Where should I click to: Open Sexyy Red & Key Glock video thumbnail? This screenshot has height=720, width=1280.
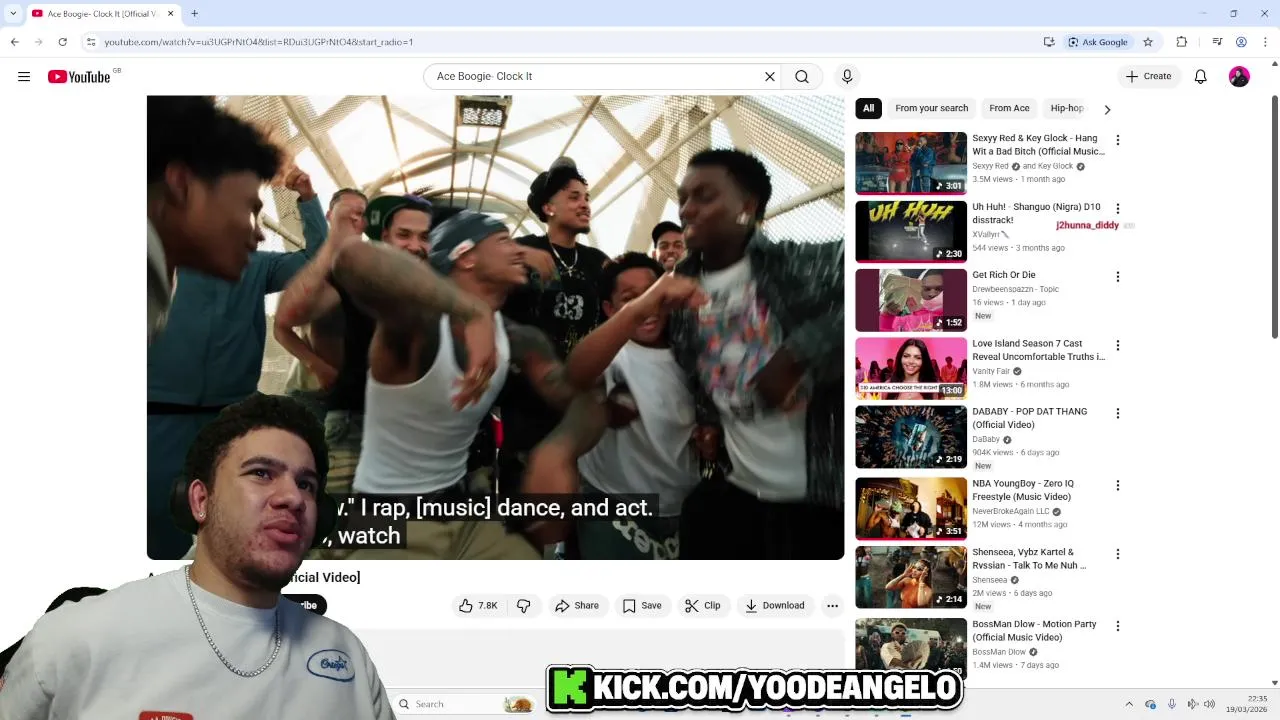911,163
